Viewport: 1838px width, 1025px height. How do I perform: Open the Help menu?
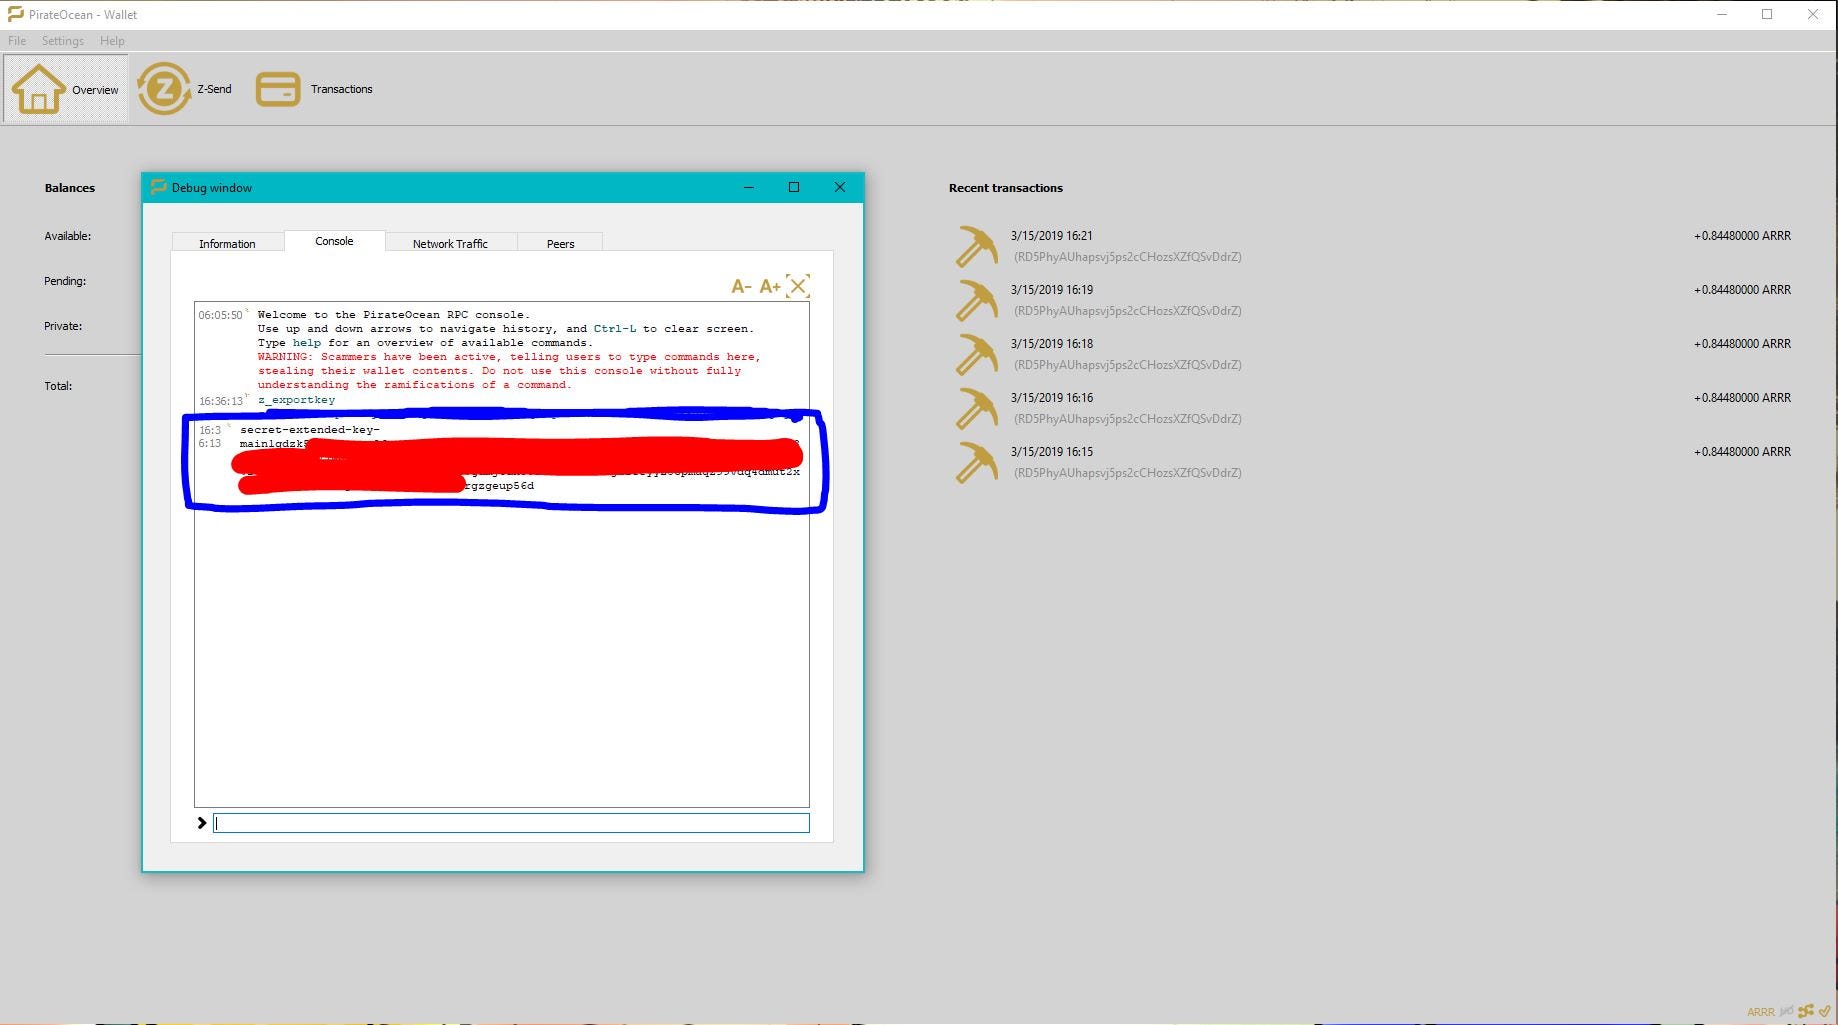click(112, 41)
